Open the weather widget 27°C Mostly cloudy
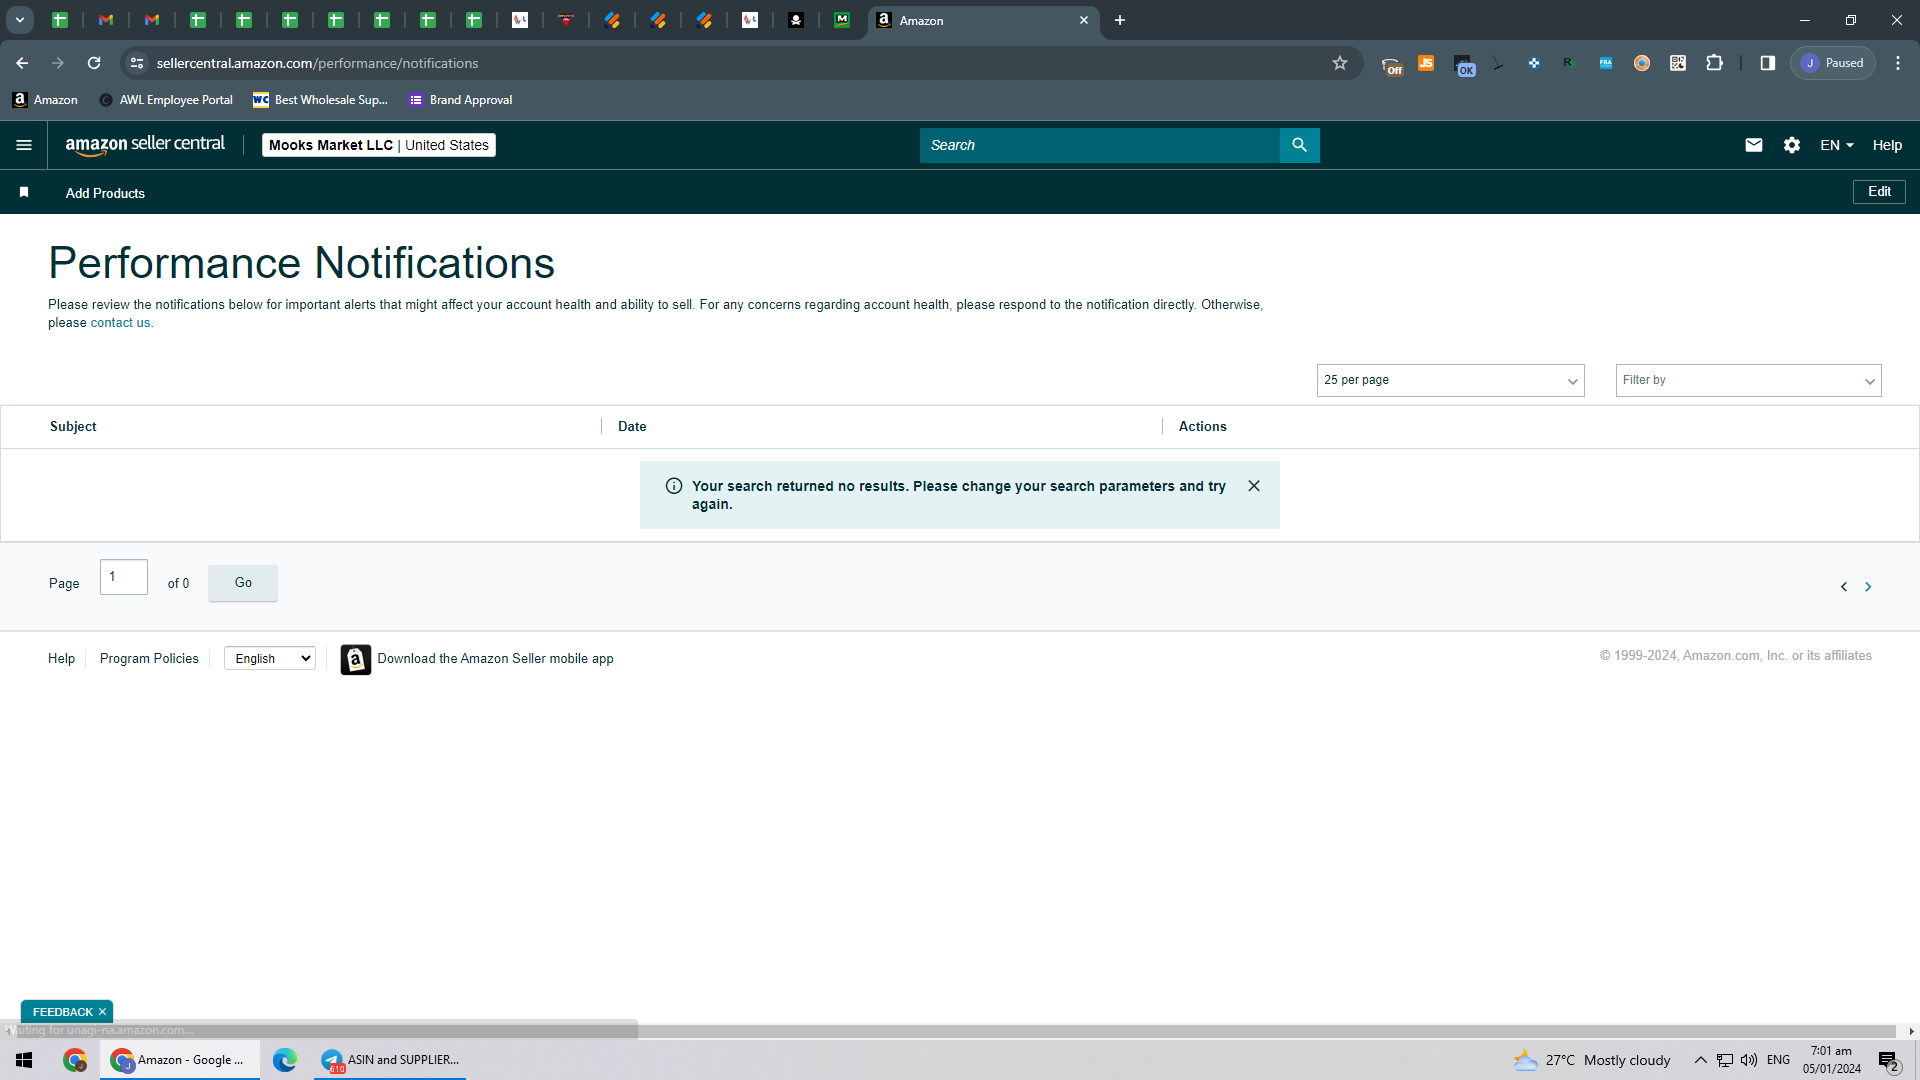The height and width of the screenshot is (1080, 1920). coord(1592,1060)
